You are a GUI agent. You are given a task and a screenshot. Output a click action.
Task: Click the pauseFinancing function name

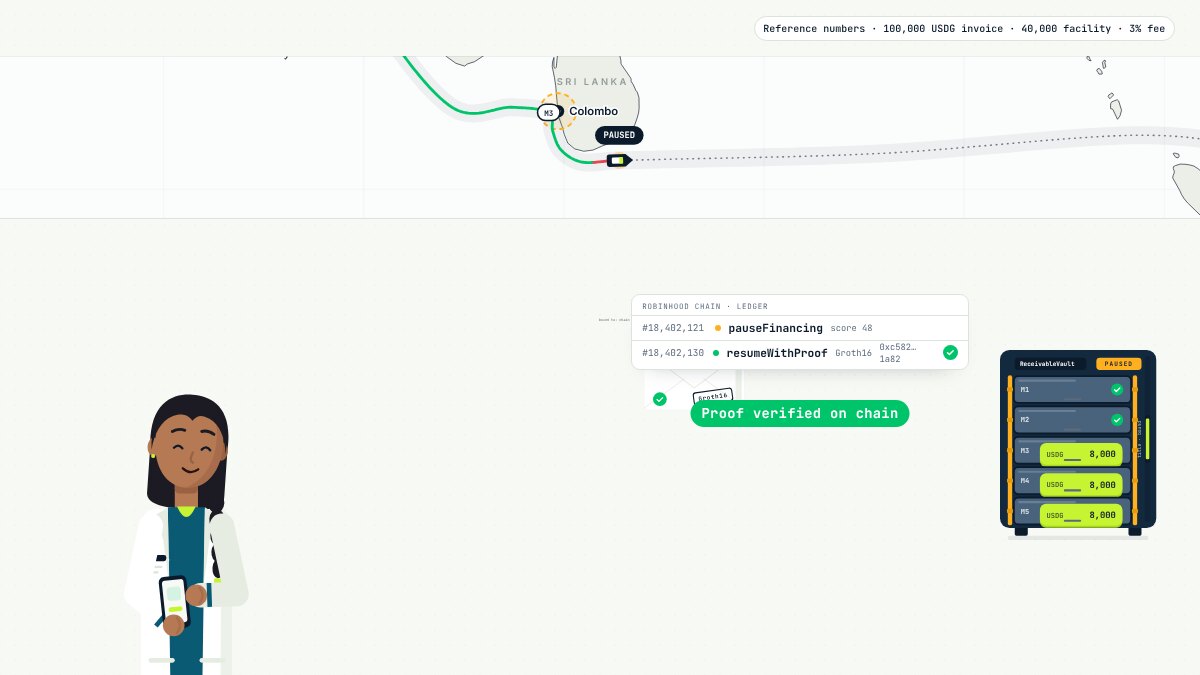pos(775,328)
